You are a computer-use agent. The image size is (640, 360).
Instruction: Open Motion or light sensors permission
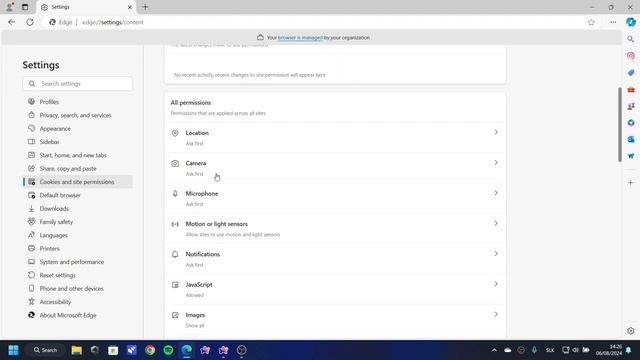tap(335, 229)
